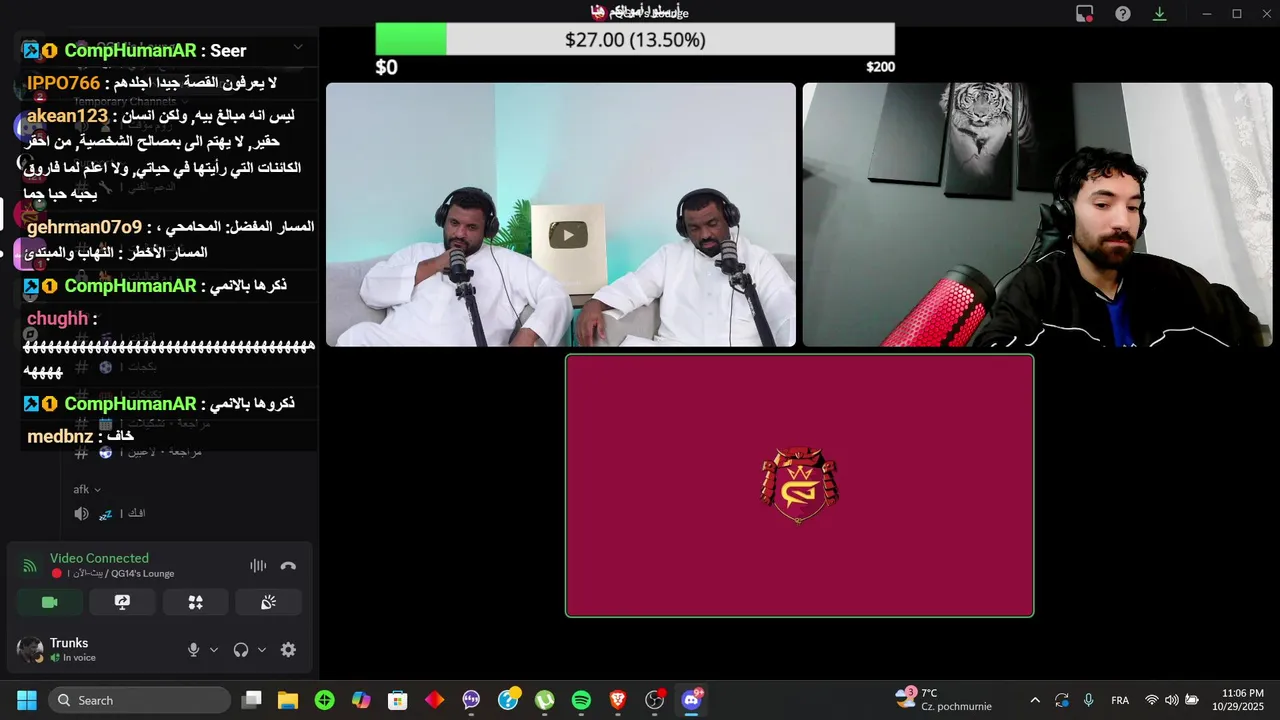
Task: Click username akean123 in chat overlay
Action: coord(67,116)
